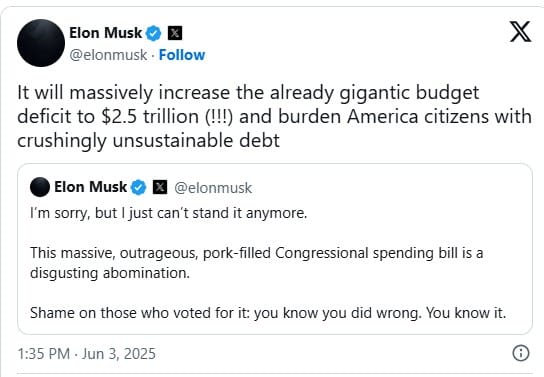This screenshot has height=377, width=544.
Task: Click the line about pork-filled Congressional spending bill
Action: coord(257,253)
